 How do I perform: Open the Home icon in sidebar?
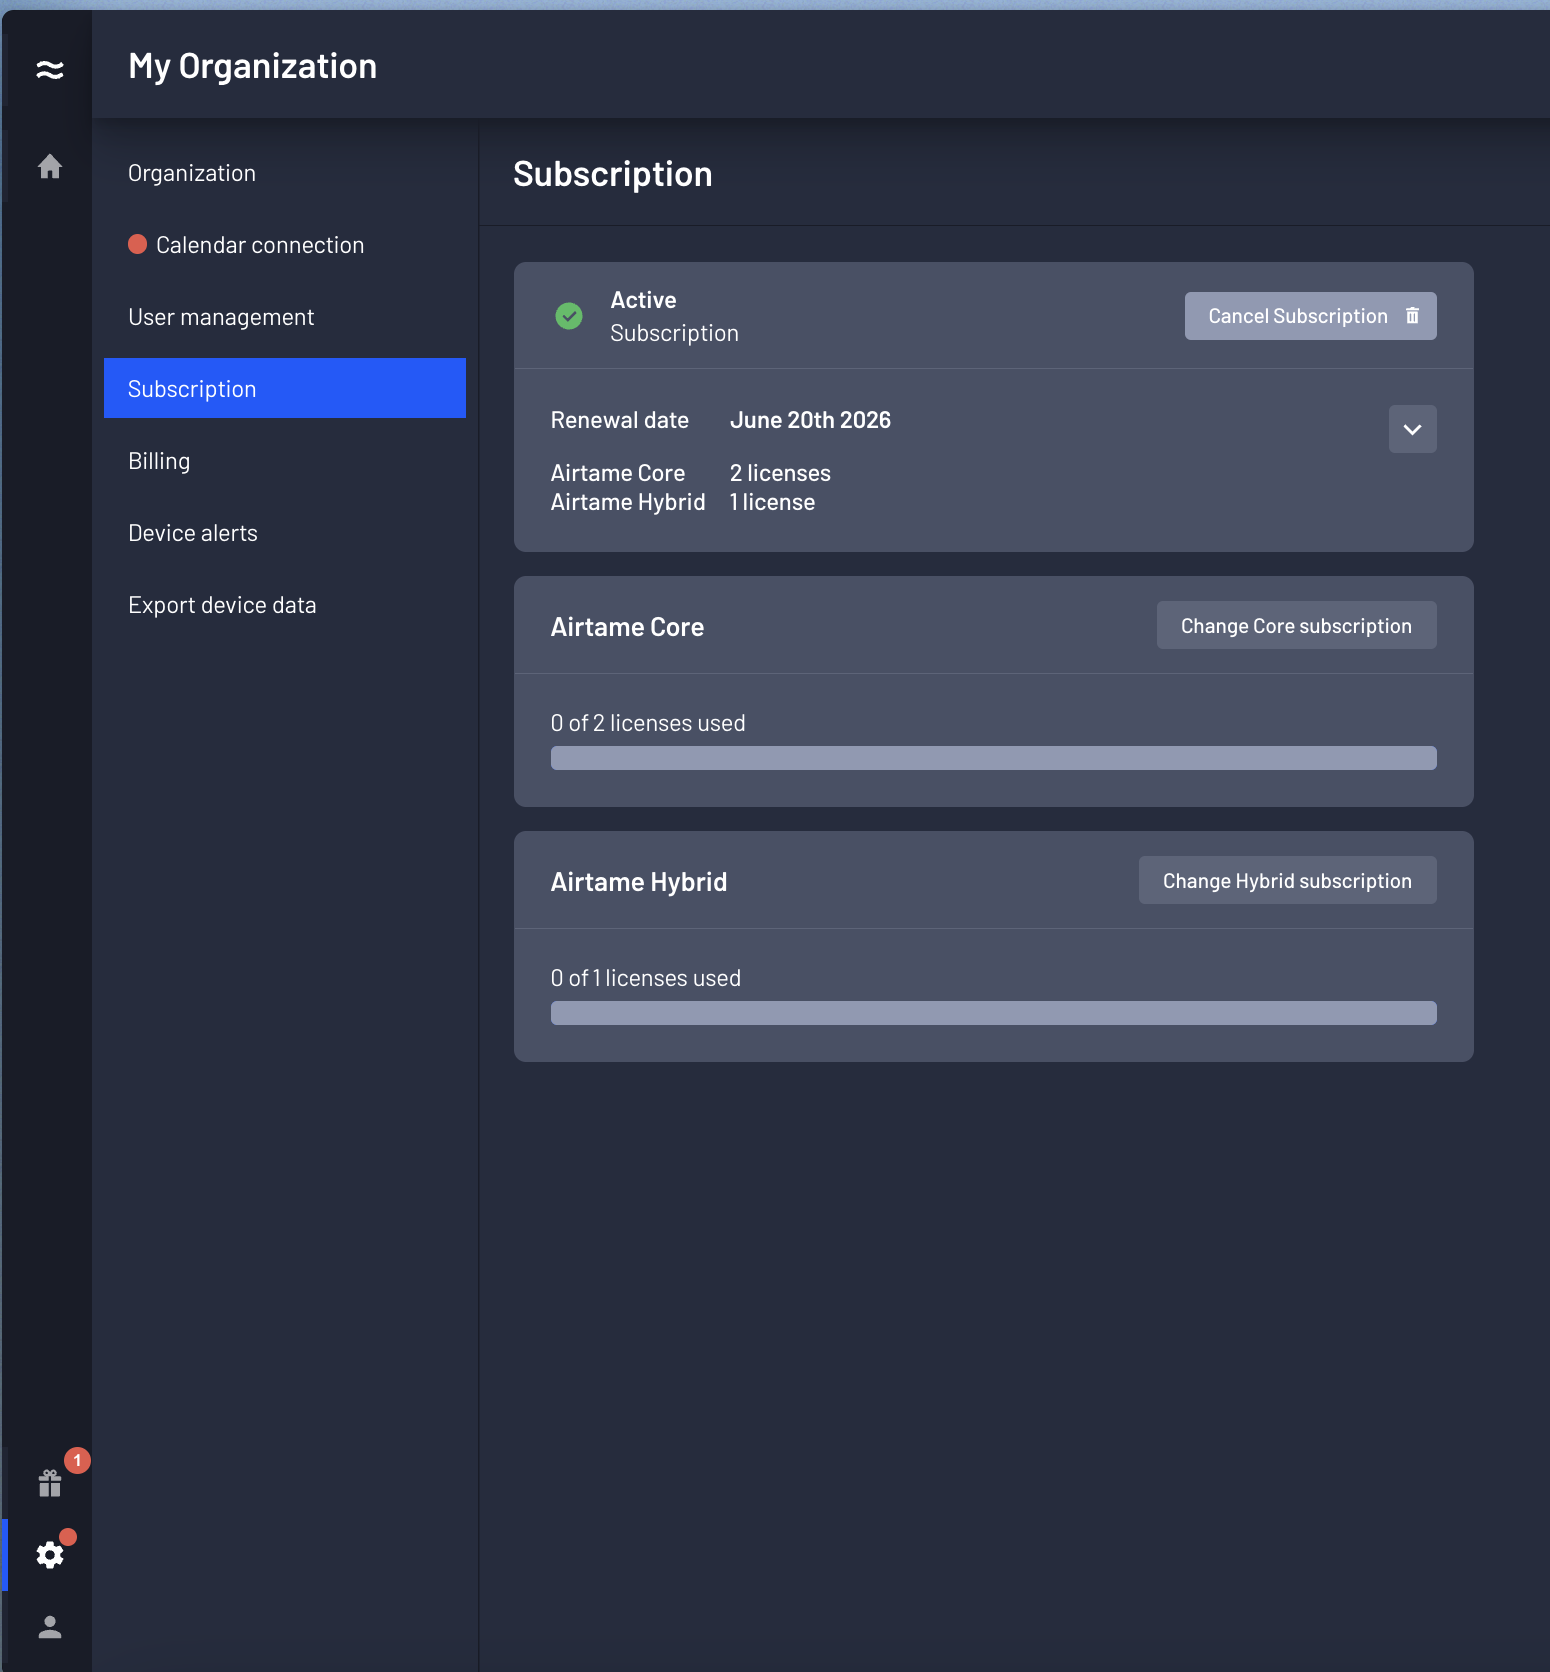[50, 166]
